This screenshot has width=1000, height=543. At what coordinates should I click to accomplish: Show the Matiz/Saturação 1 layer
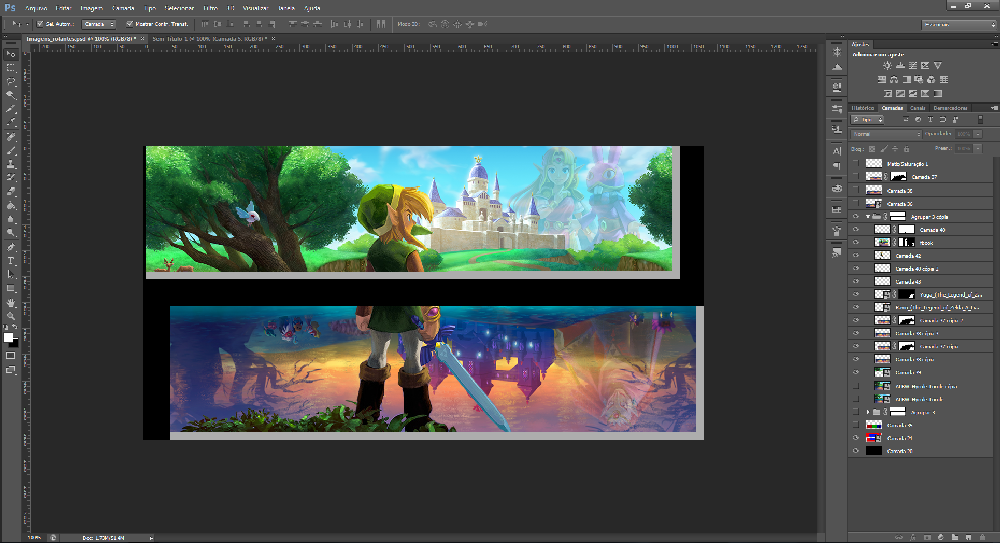coord(856,164)
